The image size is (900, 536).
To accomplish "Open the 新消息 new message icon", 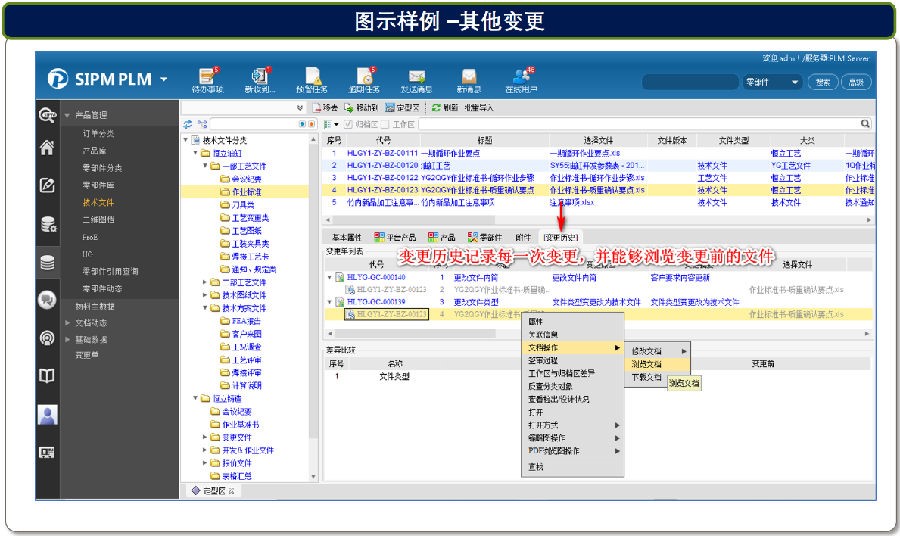I will (468, 78).
